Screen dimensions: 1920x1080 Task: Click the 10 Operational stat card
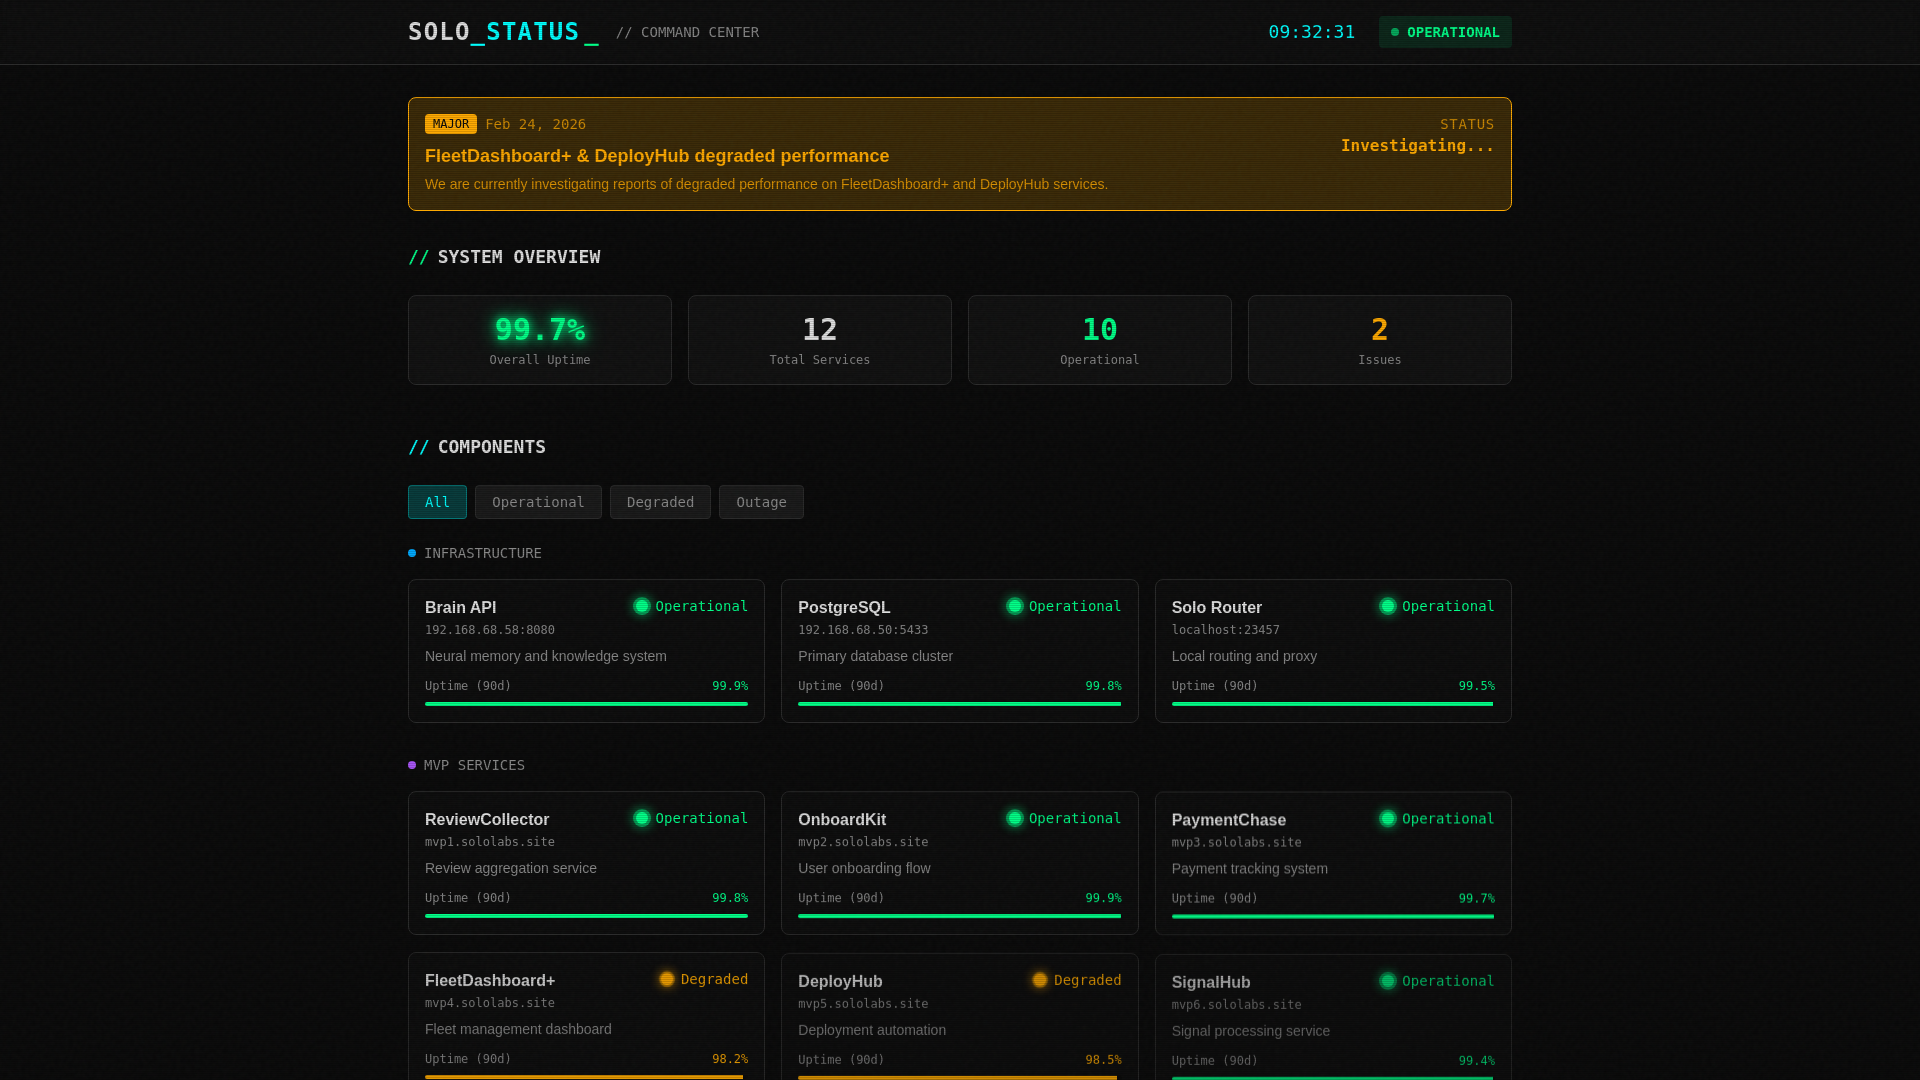coord(1100,340)
